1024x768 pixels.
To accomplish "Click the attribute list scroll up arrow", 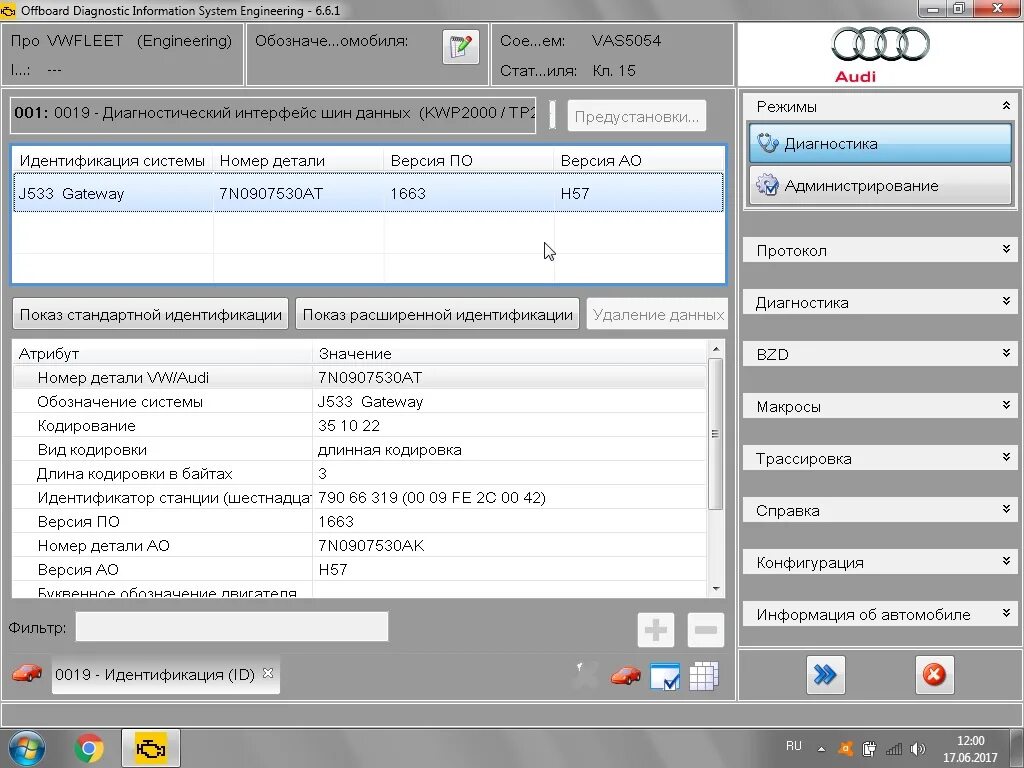I will 716,349.
